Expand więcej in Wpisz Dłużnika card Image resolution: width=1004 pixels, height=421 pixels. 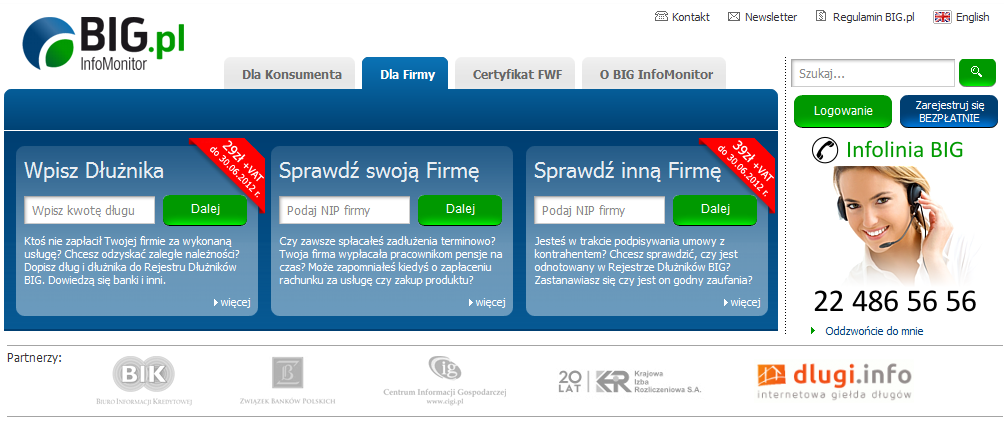232,302
